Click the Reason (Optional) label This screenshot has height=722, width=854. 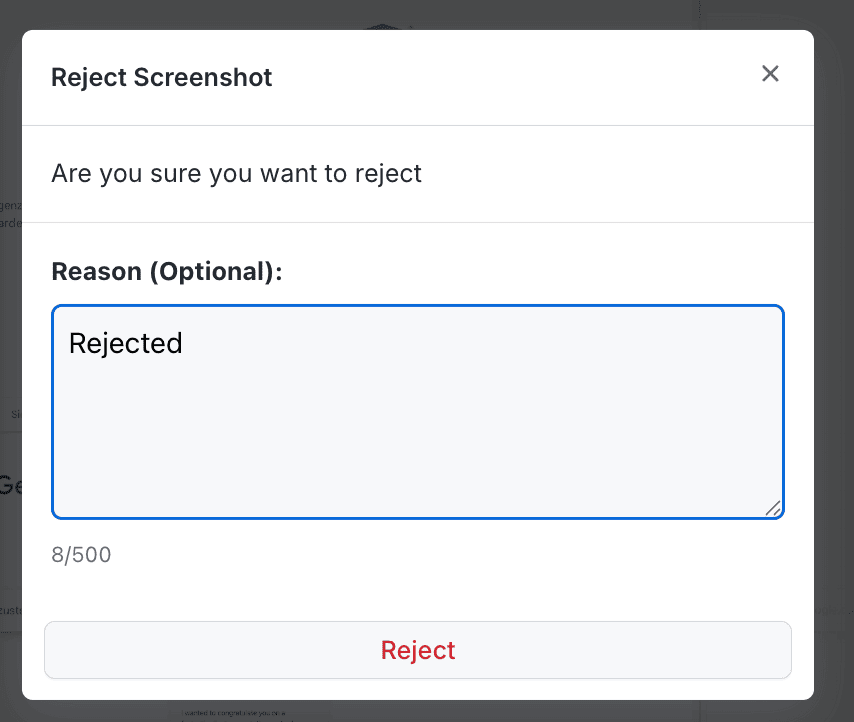coord(166,271)
